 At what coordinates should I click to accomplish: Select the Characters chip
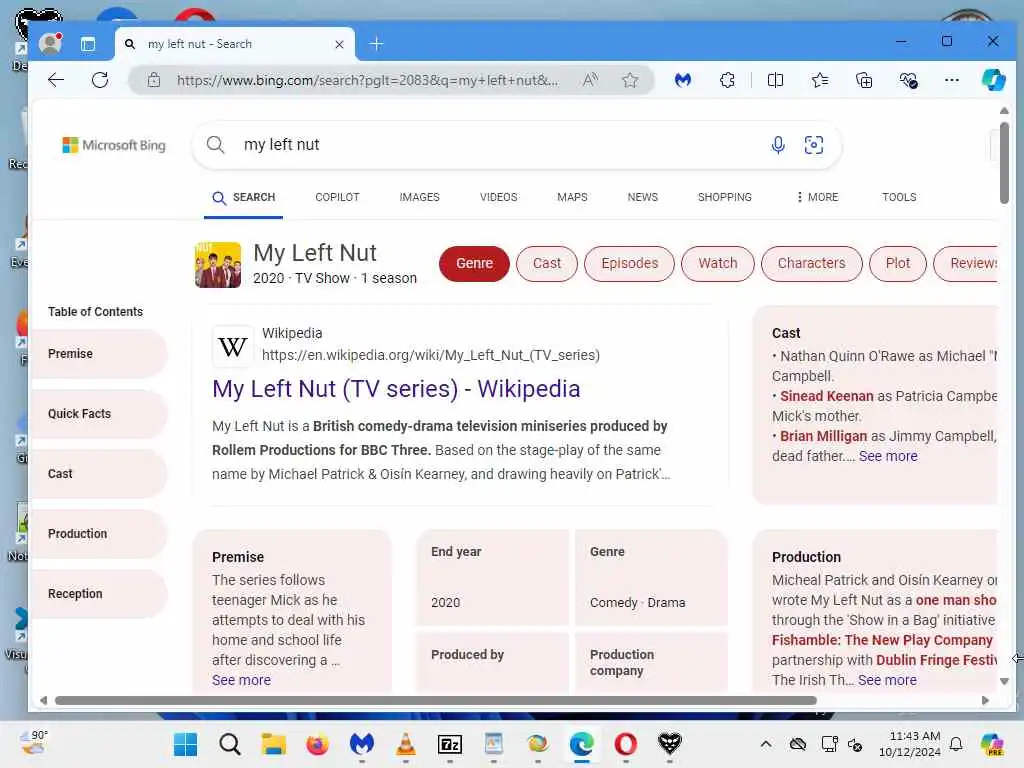[x=811, y=264]
